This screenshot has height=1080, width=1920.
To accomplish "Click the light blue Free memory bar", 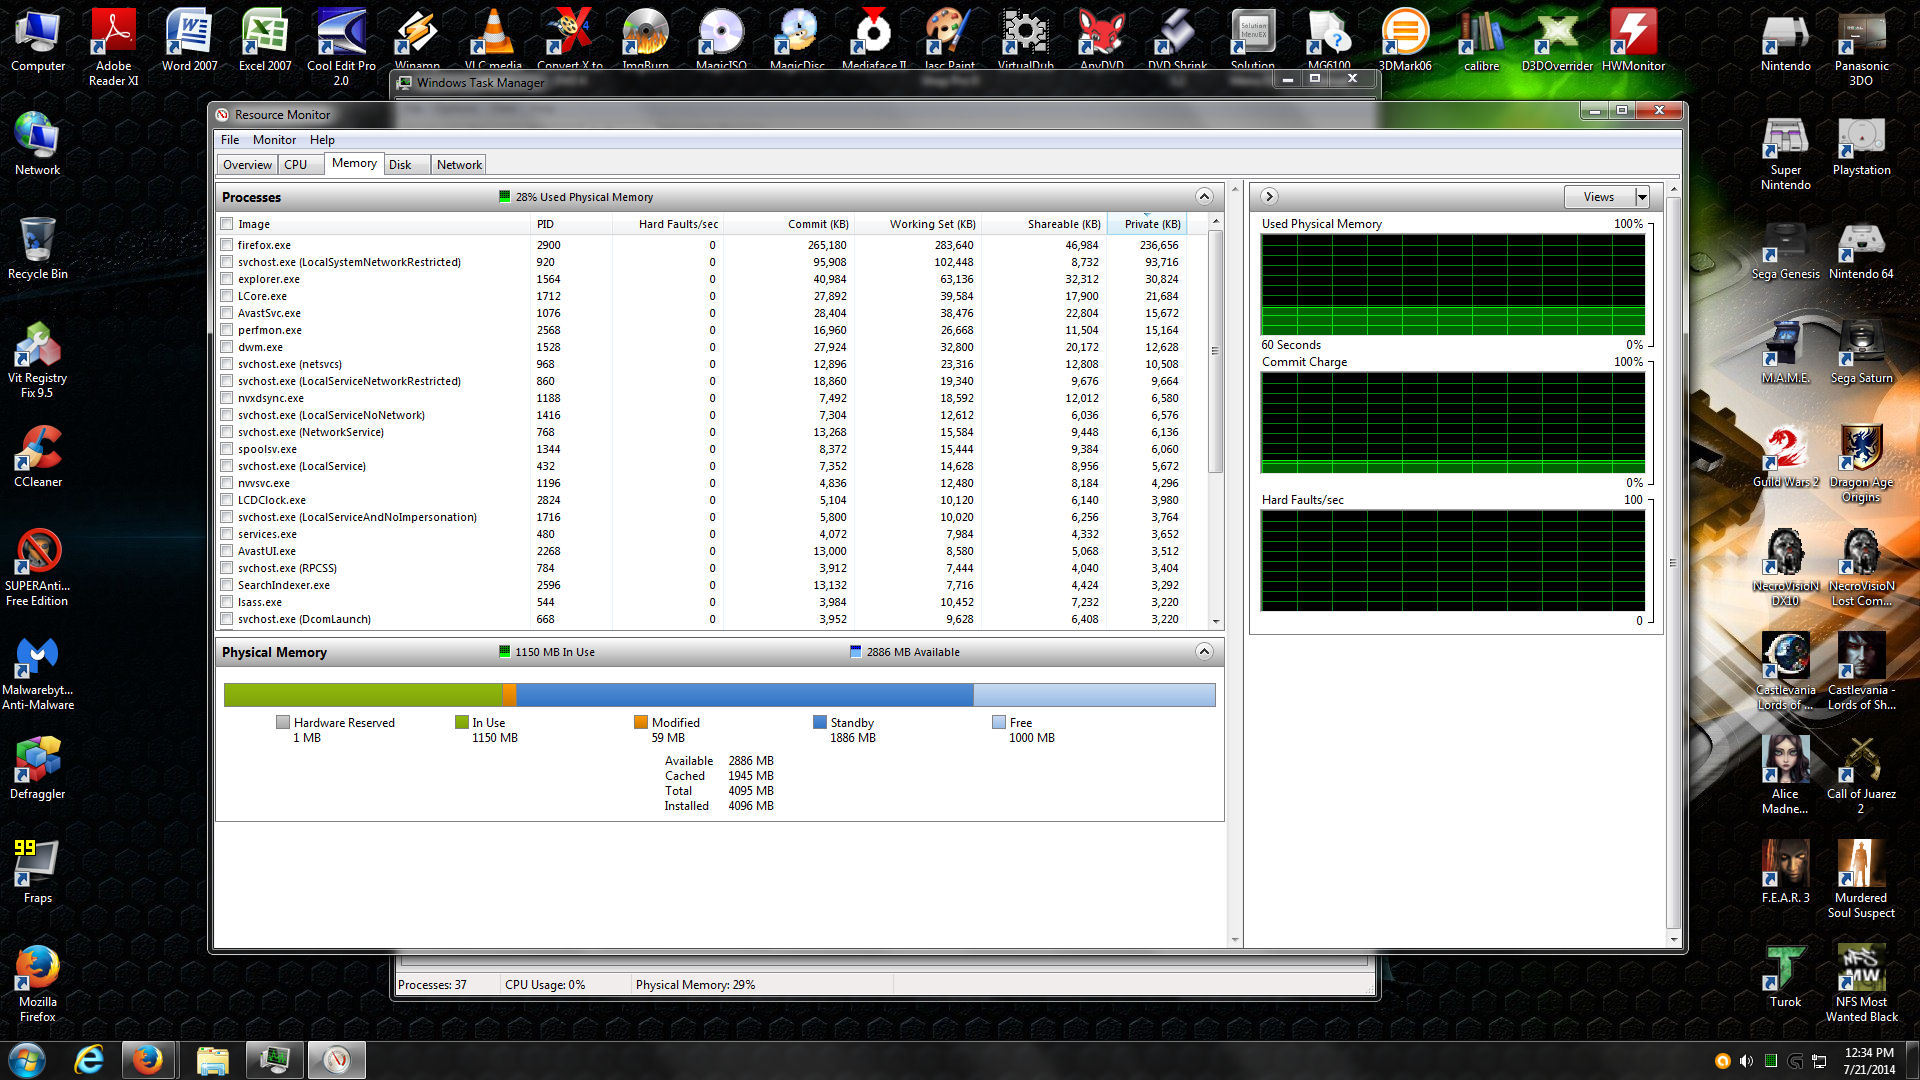I will click(x=1094, y=695).
